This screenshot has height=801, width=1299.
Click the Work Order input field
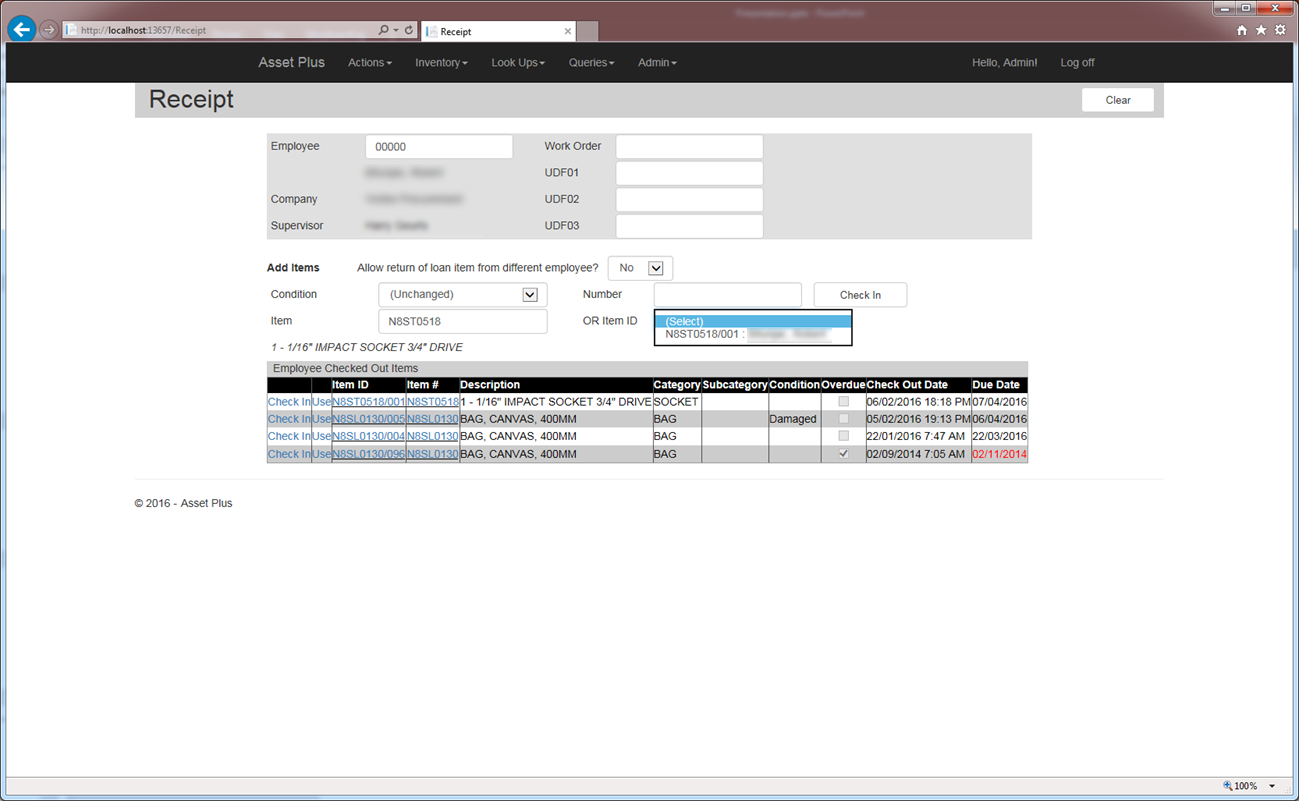coord(689,147)
